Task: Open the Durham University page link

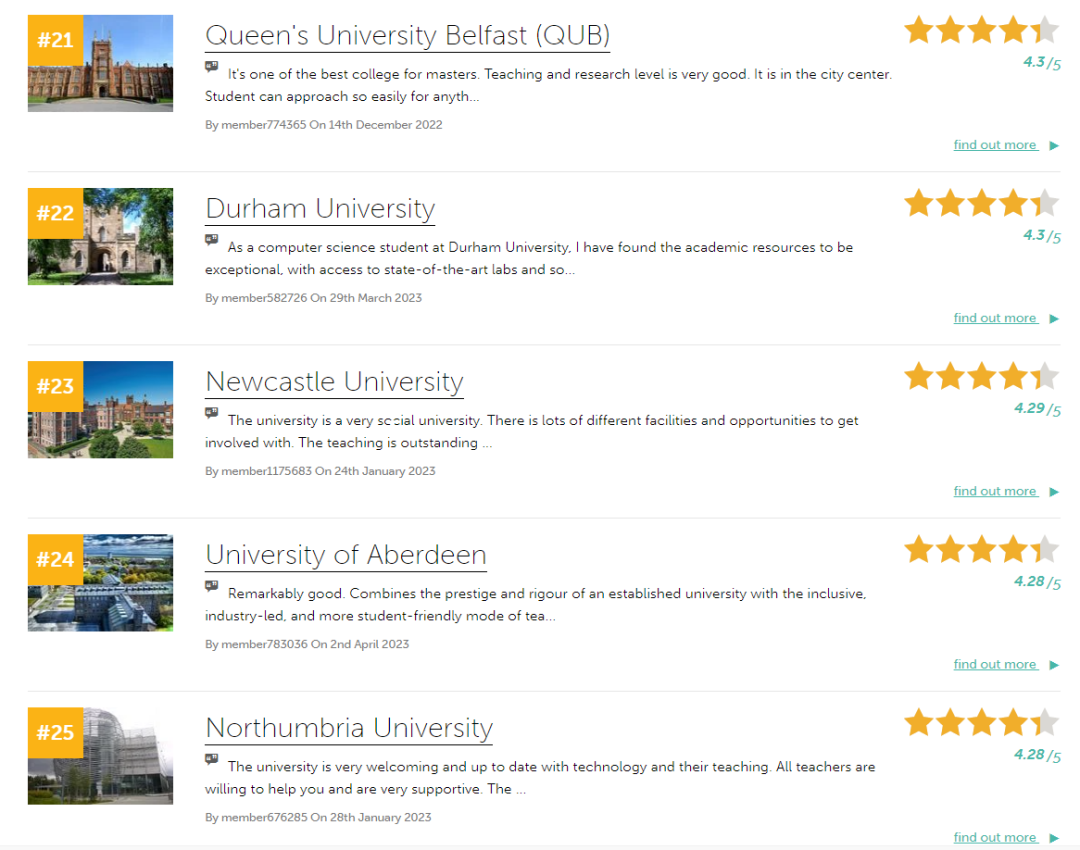Action: coord(319,209)
